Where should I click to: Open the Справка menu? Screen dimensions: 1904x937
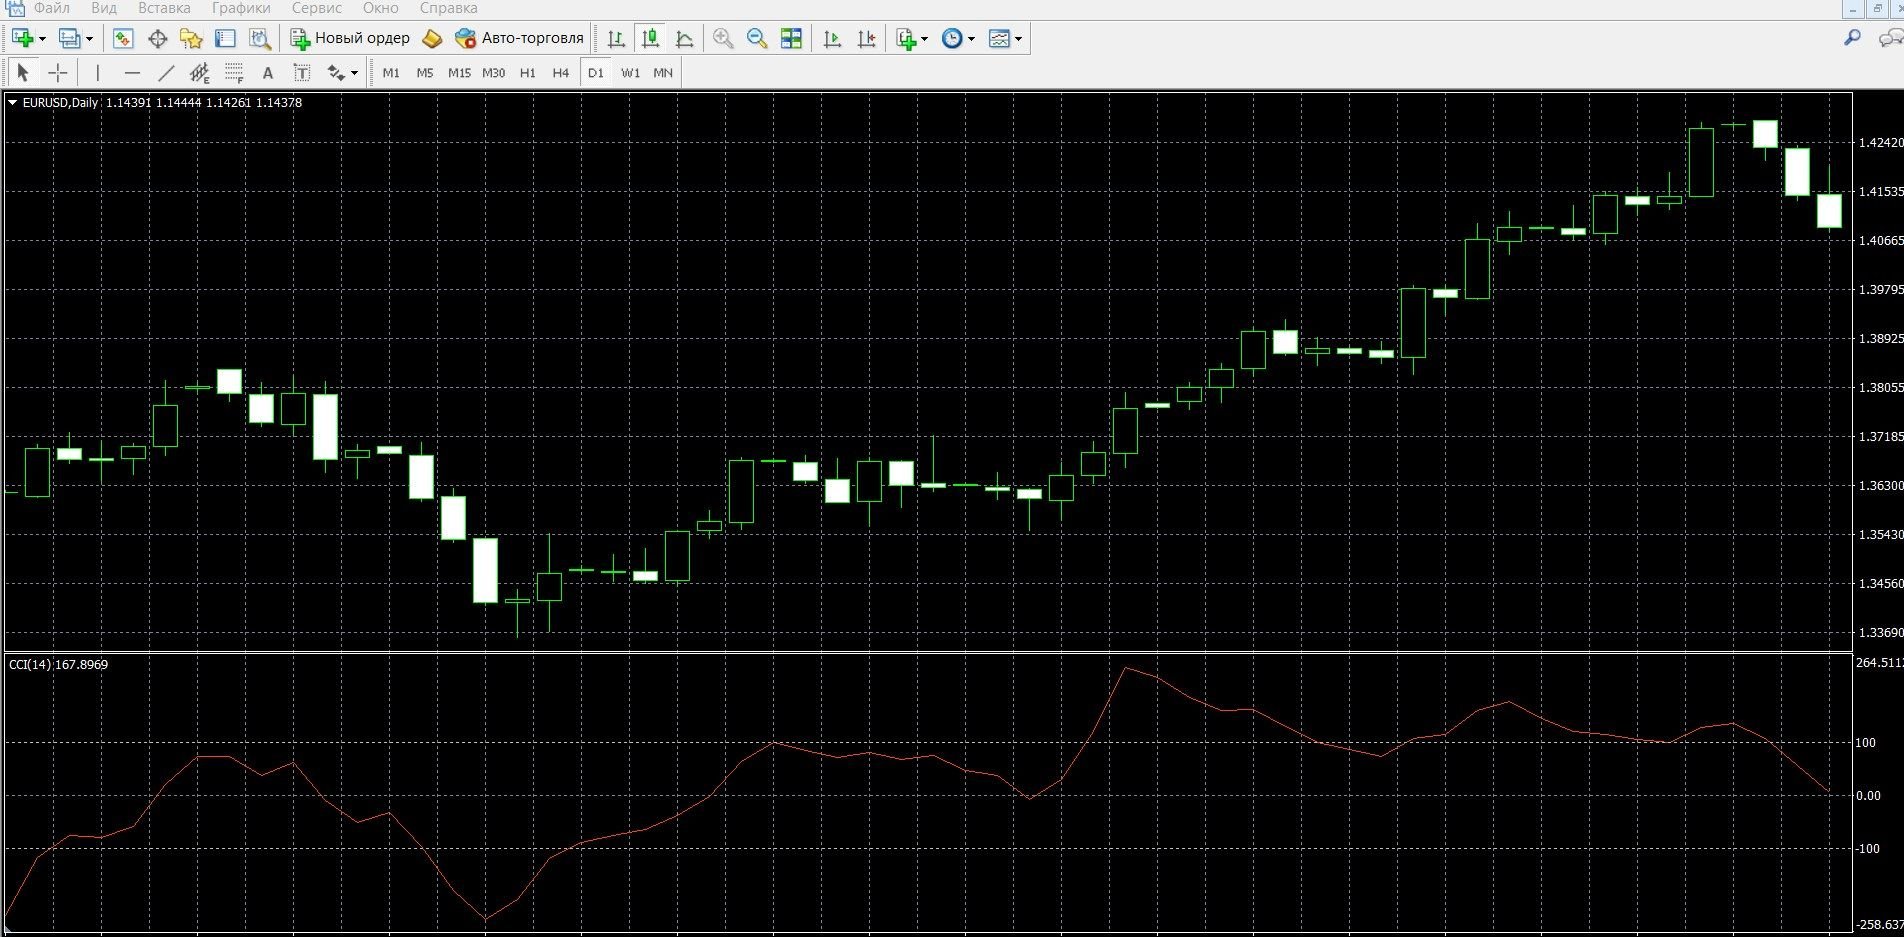tap(449, 8)
